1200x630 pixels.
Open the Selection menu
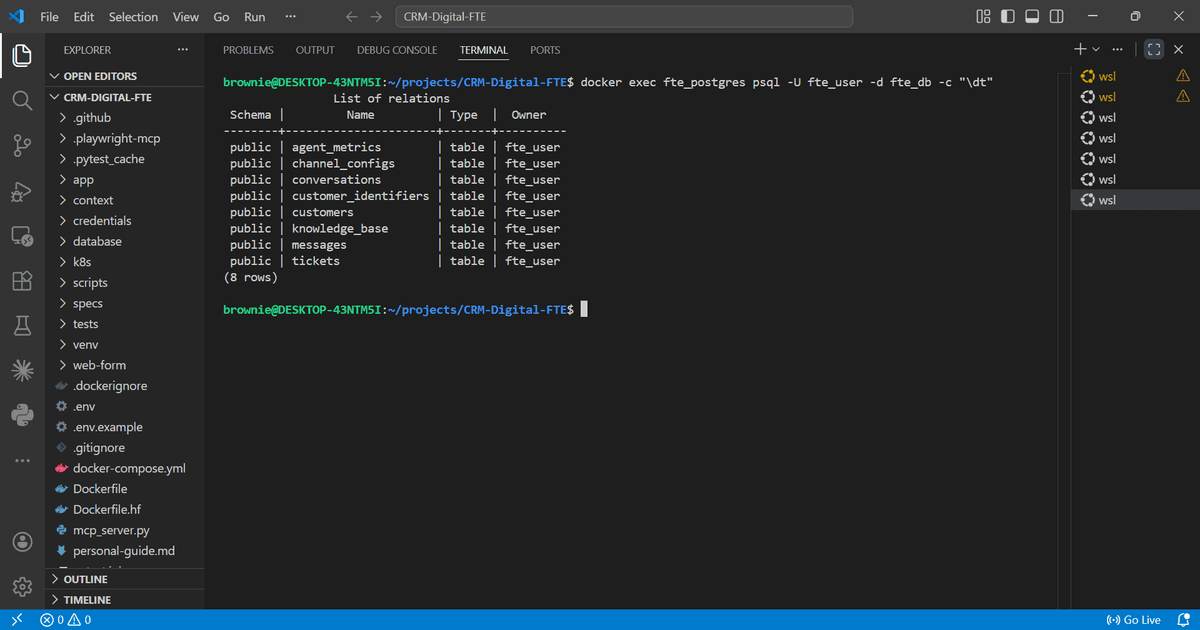[x=133, y=16]
